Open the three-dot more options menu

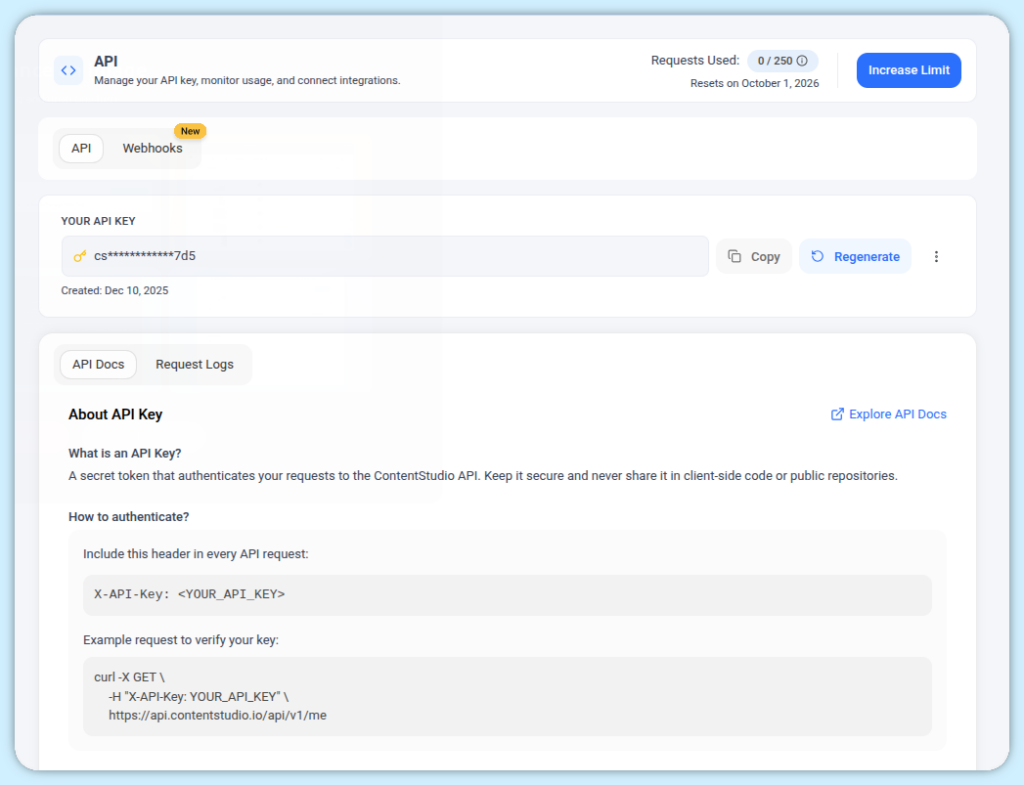pyautogui.click(x=936, y=257)
